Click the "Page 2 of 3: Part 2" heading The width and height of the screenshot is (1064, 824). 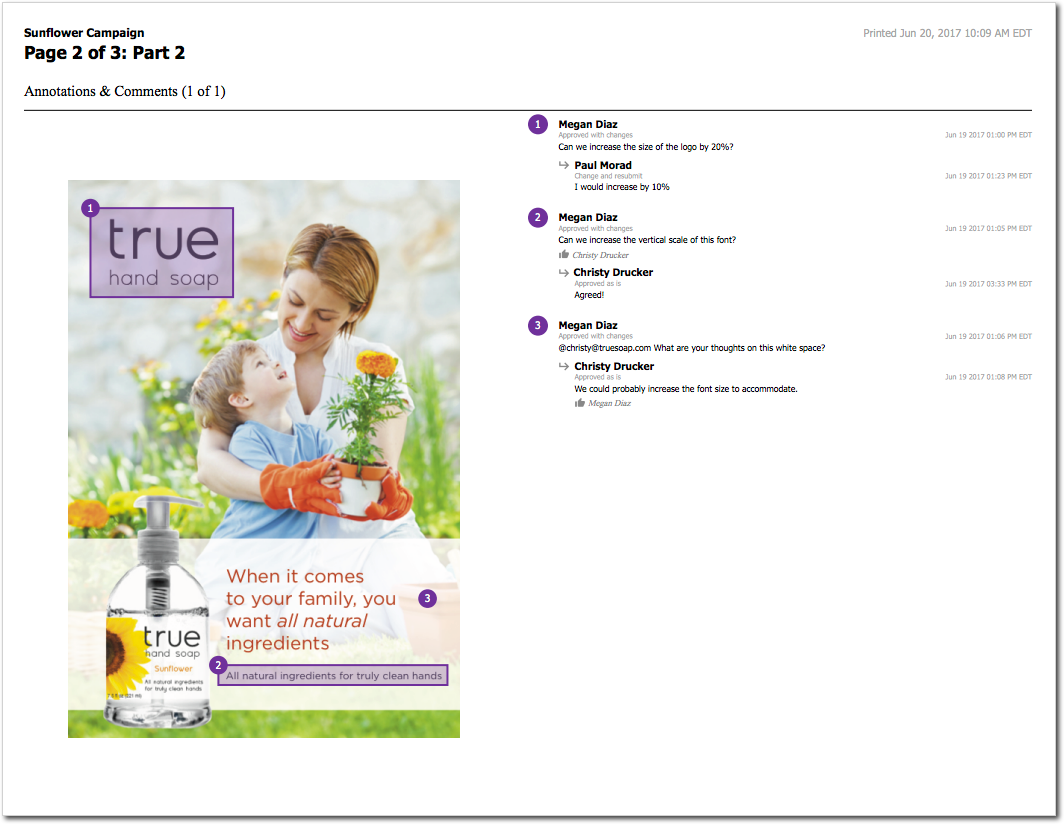pyautogui.click(x=104, y=54)
